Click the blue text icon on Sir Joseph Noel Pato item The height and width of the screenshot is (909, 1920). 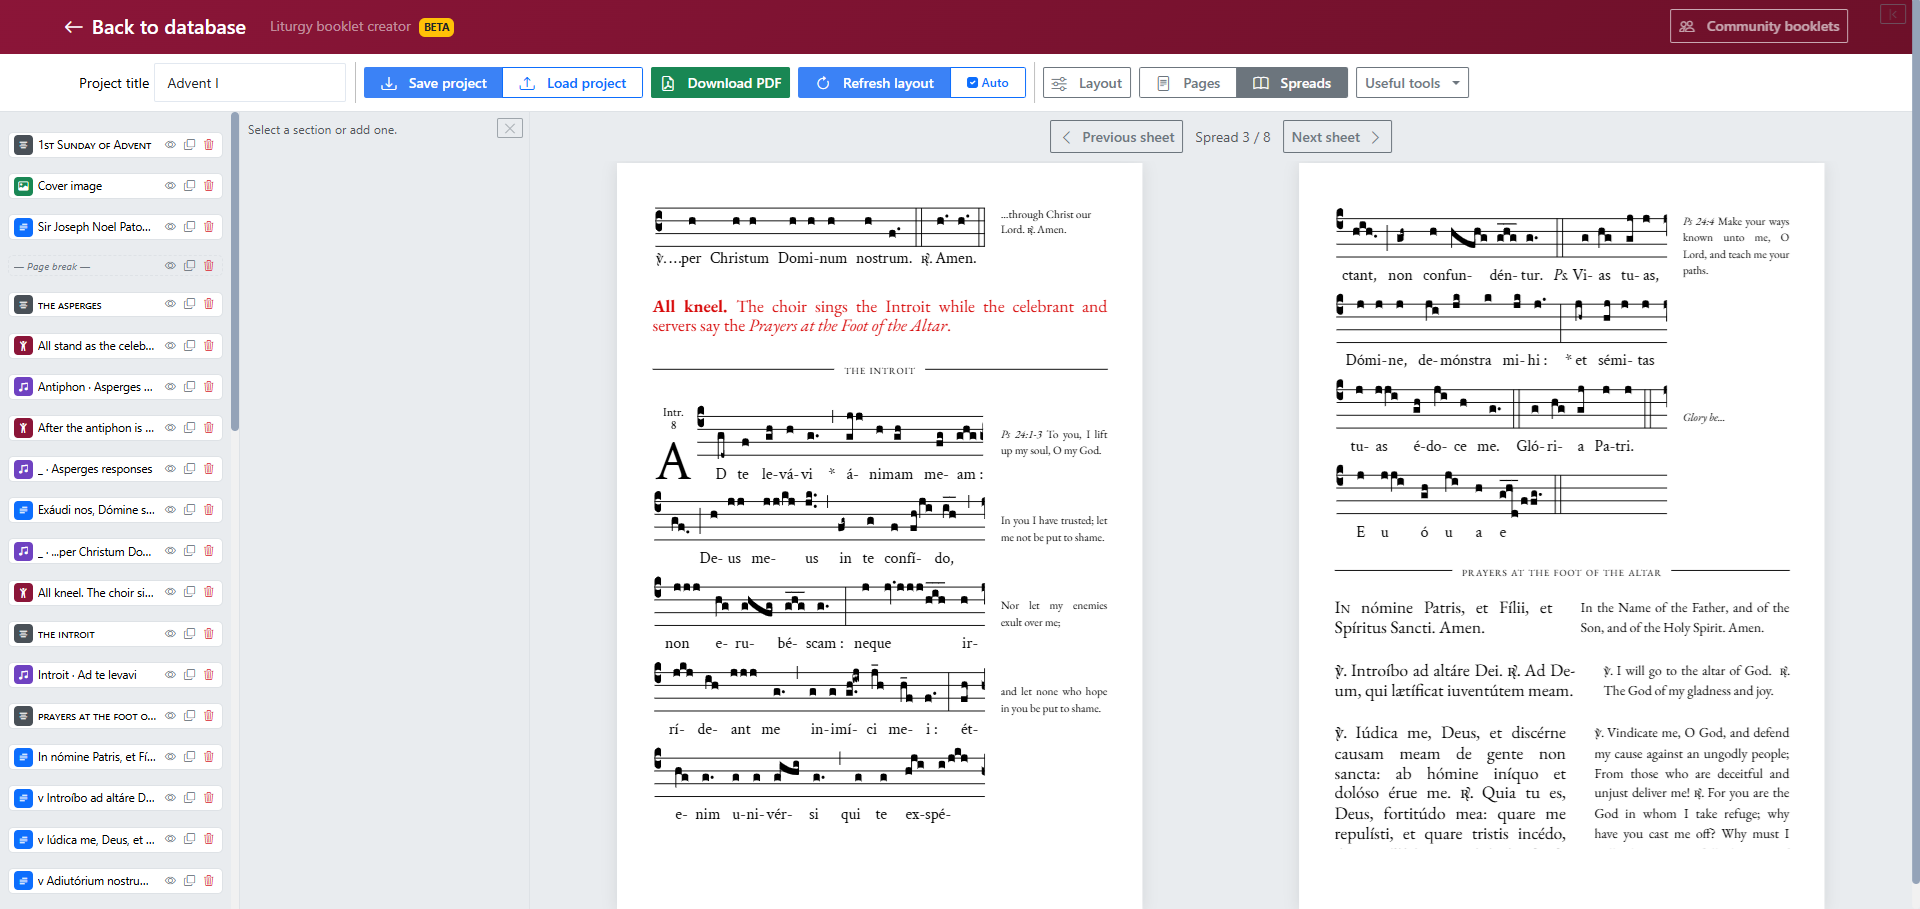point(23,227)
